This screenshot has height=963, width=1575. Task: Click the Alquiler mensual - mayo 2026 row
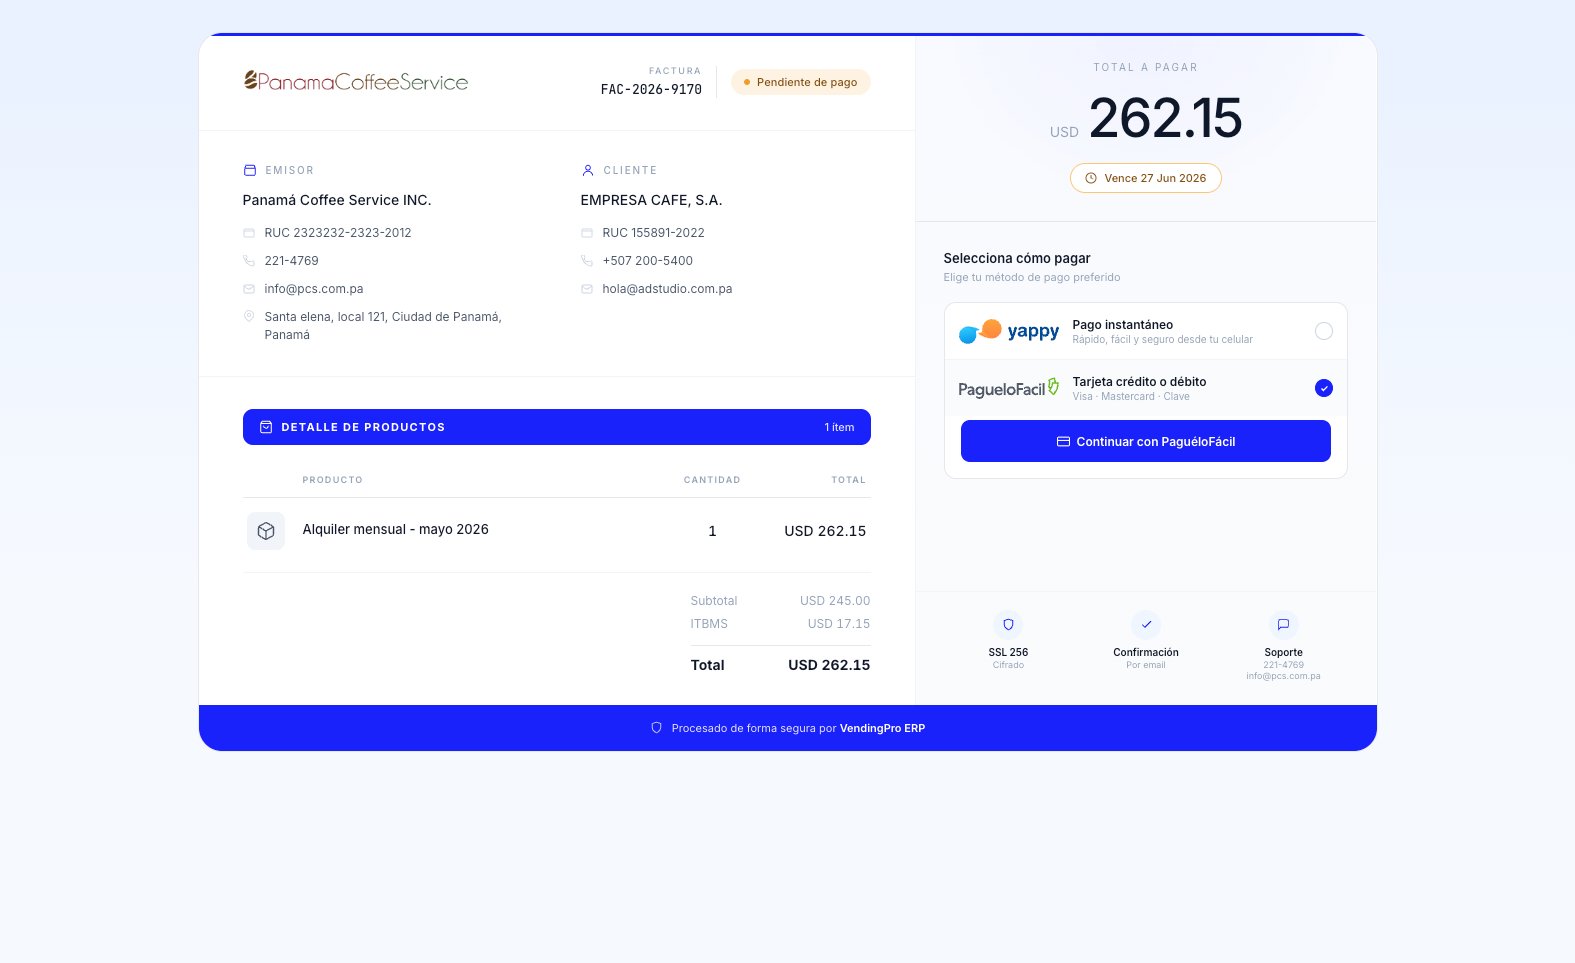tap(557, 531)
